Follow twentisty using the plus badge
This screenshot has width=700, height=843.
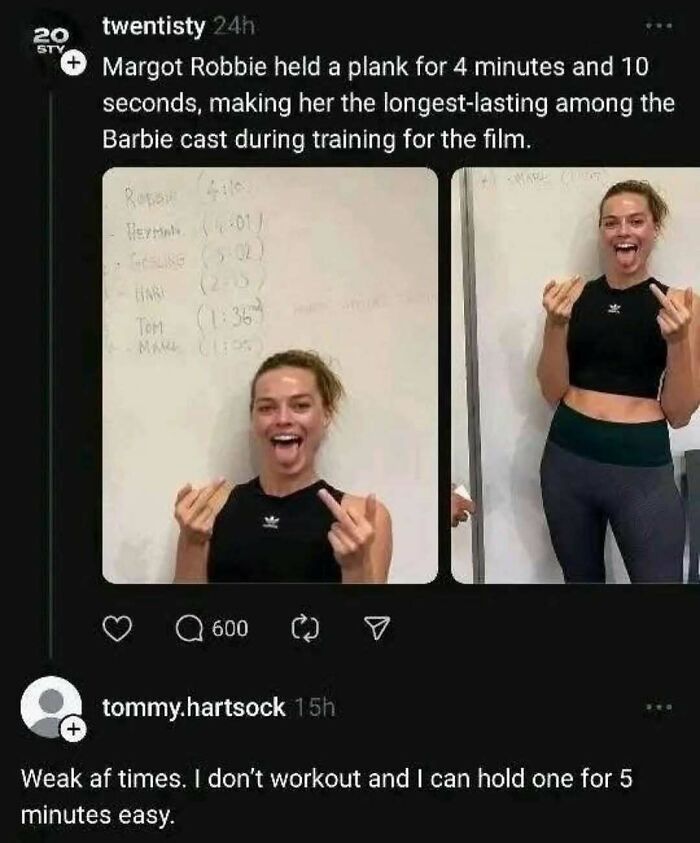click(72, 63)
